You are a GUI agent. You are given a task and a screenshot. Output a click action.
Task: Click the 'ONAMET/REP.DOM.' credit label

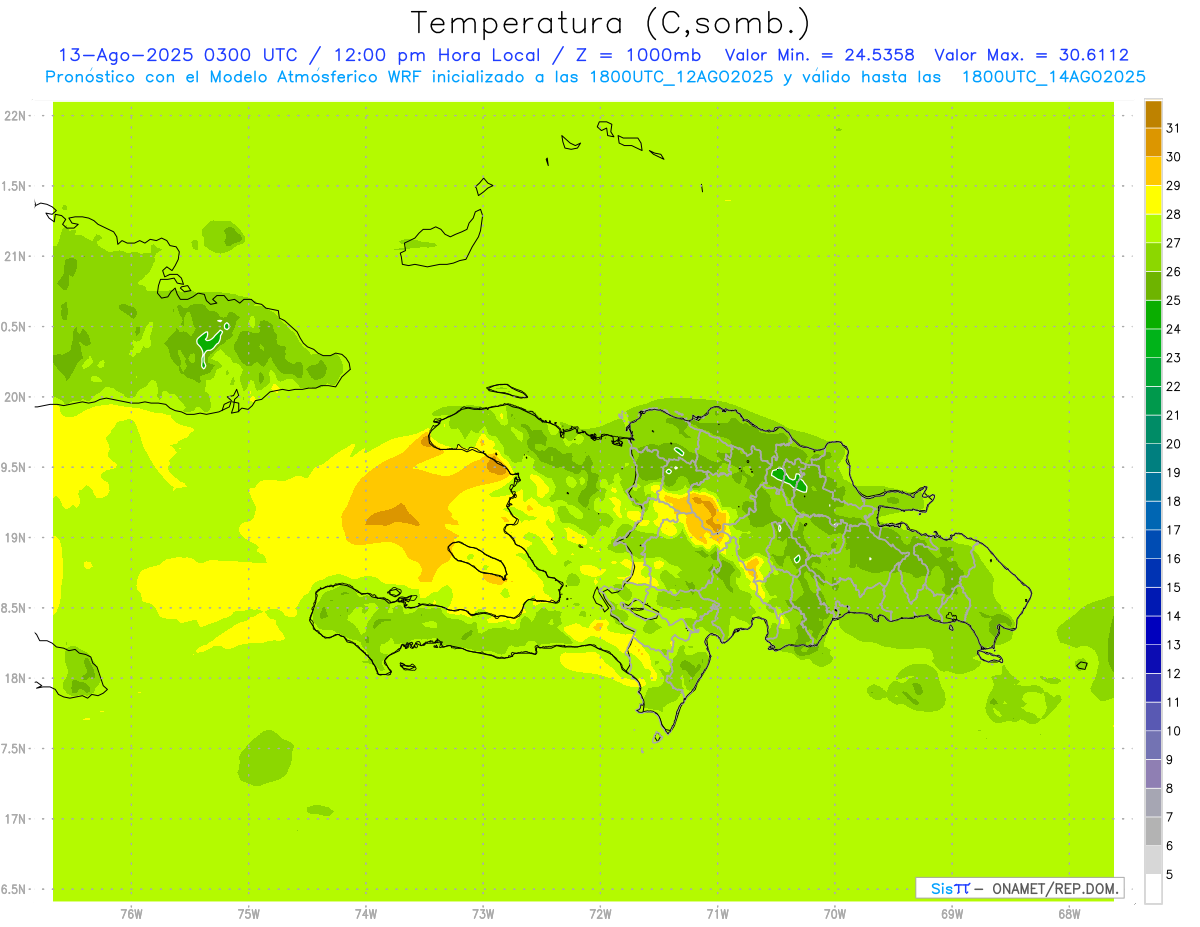(x=1055, y=888)
